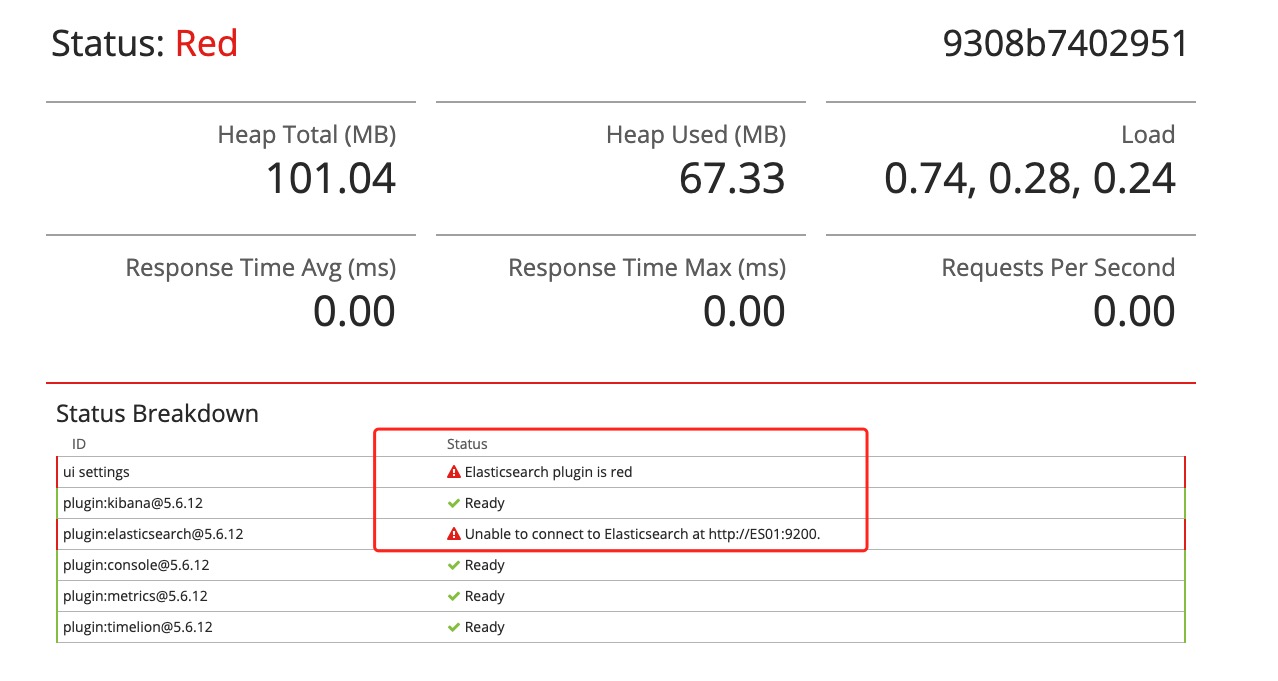This screenshot has height=681, width=1278.
Task: Click the plugin:console@5.6.12 entry
Action: (136, 565)
